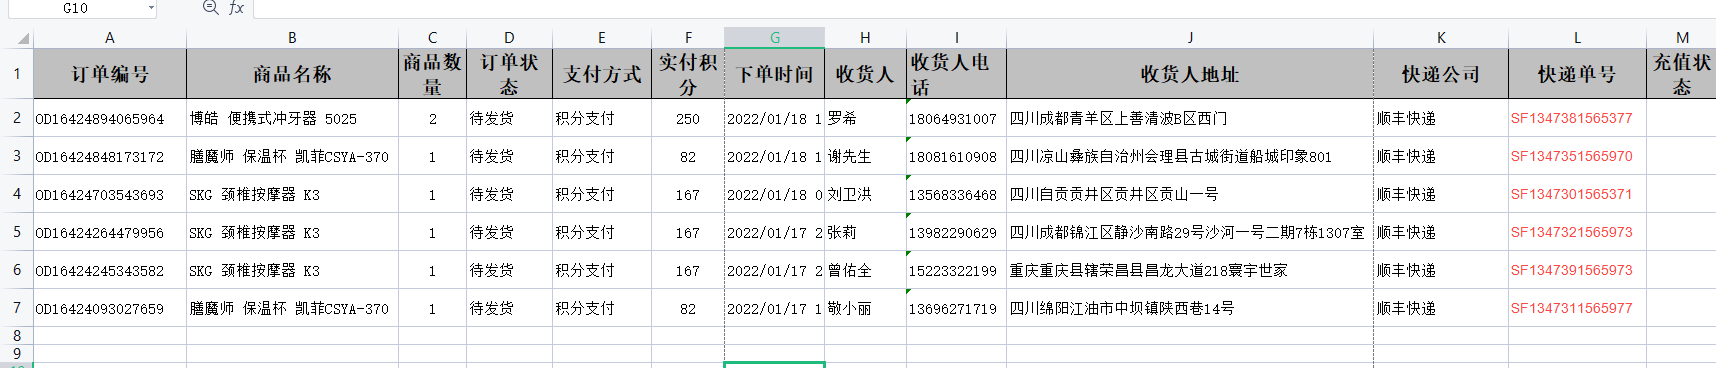Click header cell 充值状态
1716x368 pixels.
[1682, 74]
